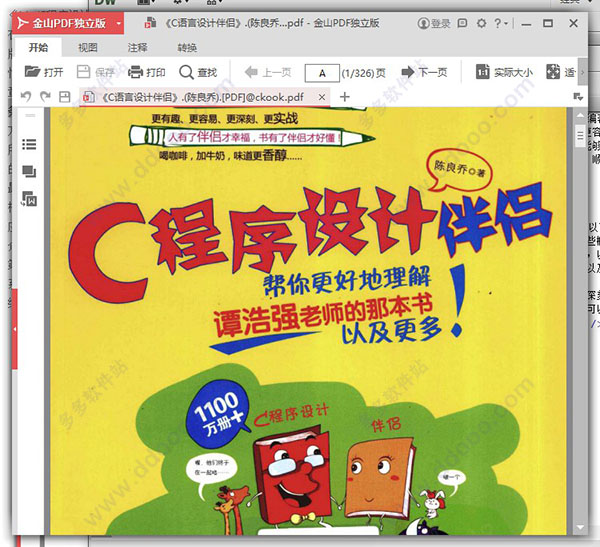Expand the ribbon overflow arrow at right edge
Screen dimensions: 600x547
click(x=582, y=72)
